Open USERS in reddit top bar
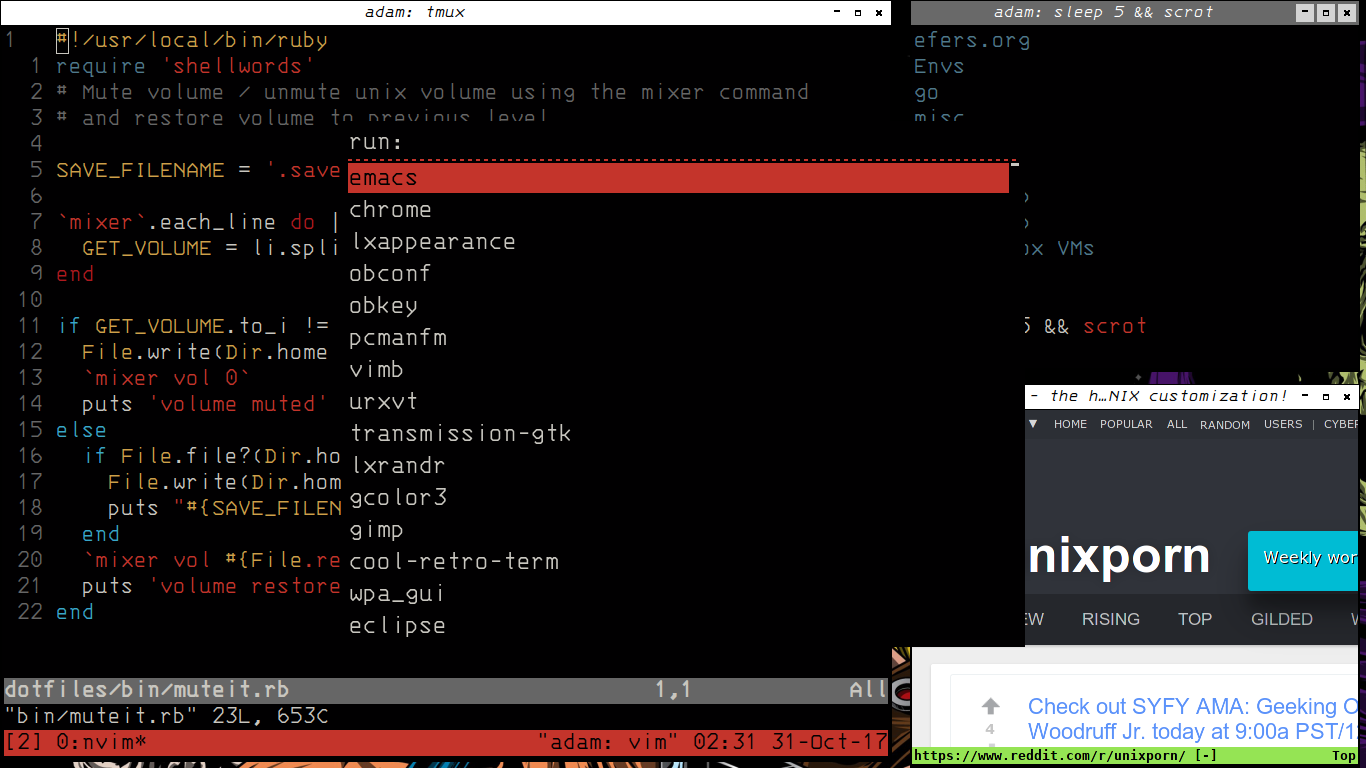Image resolution: width=1366 pixels, height=768 pixels. click(x=1283, y=424)
